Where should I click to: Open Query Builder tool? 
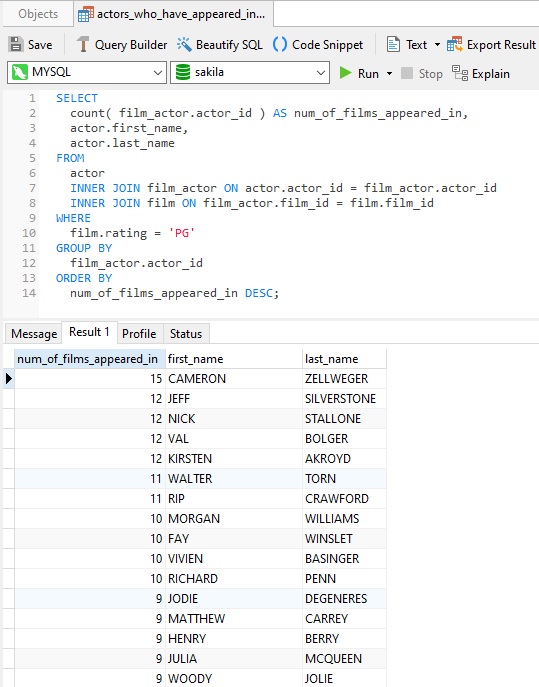point(121,44)
